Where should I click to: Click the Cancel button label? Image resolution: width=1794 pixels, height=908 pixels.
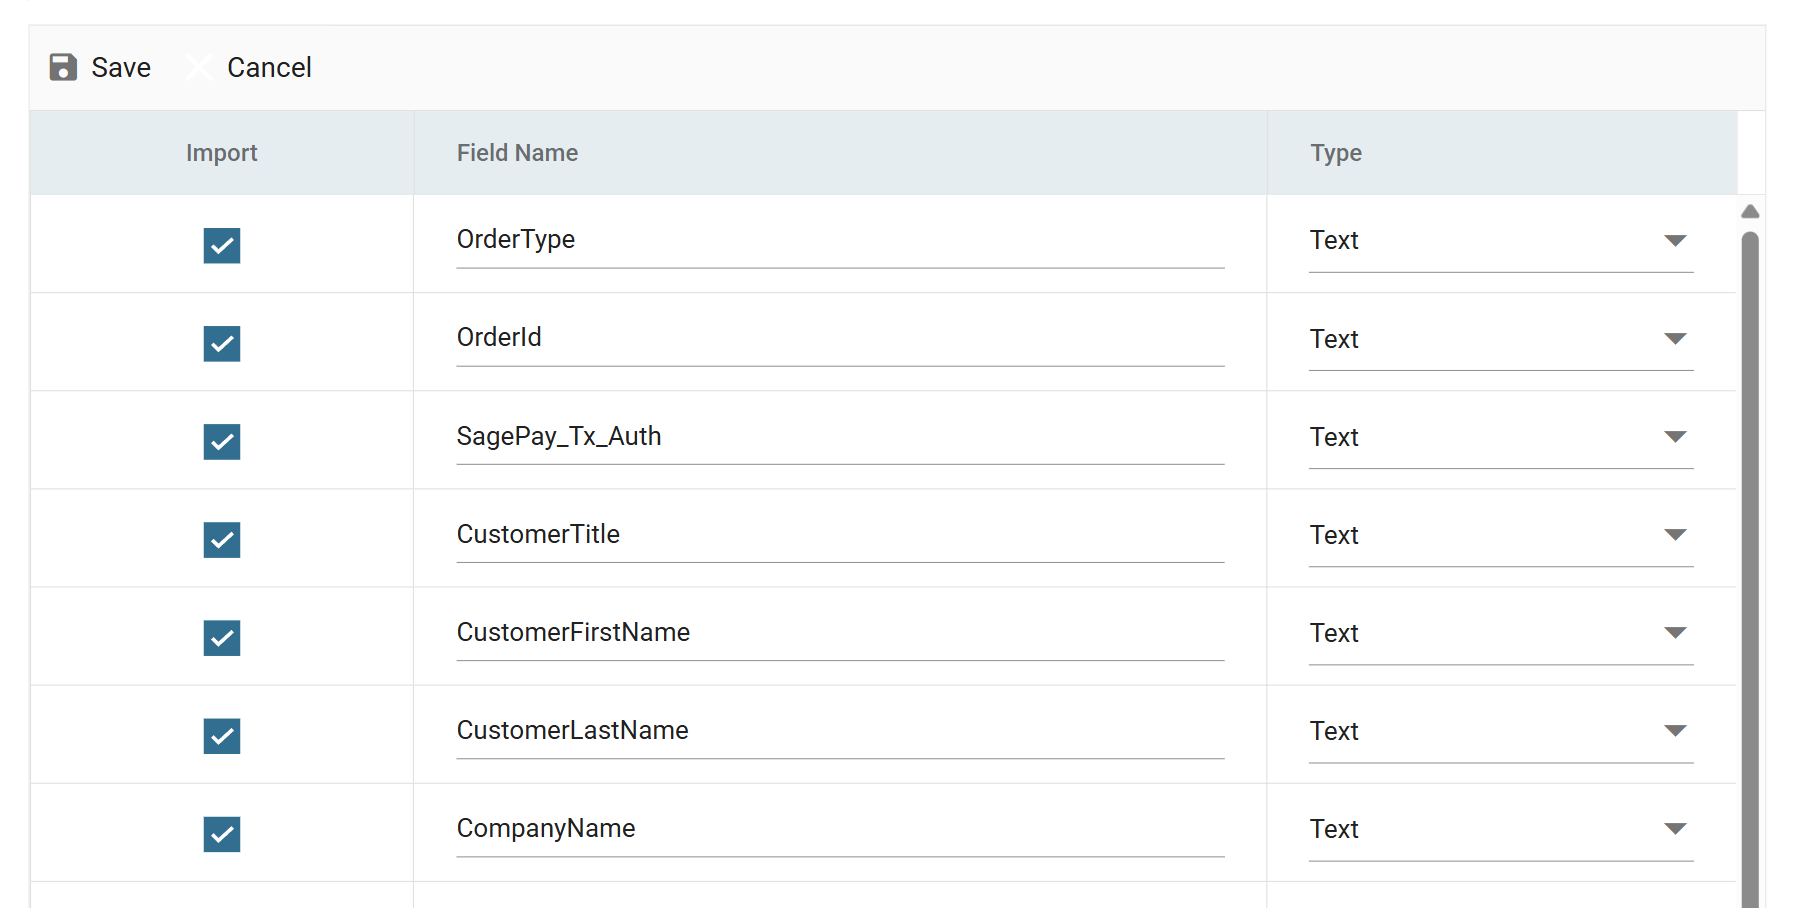click(269, 67)
